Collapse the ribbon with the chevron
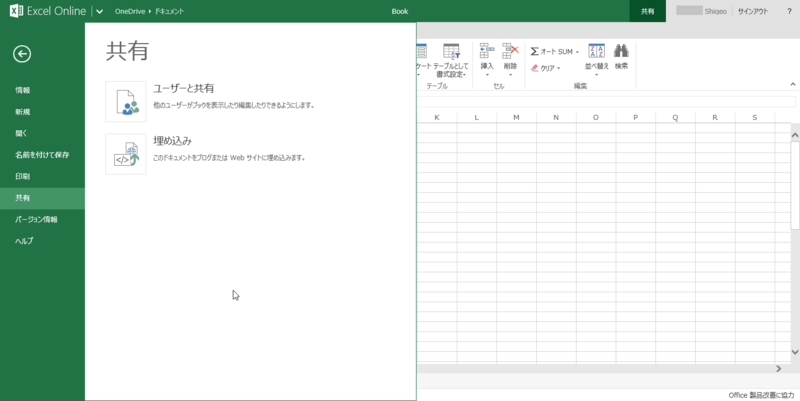Screen dimensions: 800x401 [792, 85]
